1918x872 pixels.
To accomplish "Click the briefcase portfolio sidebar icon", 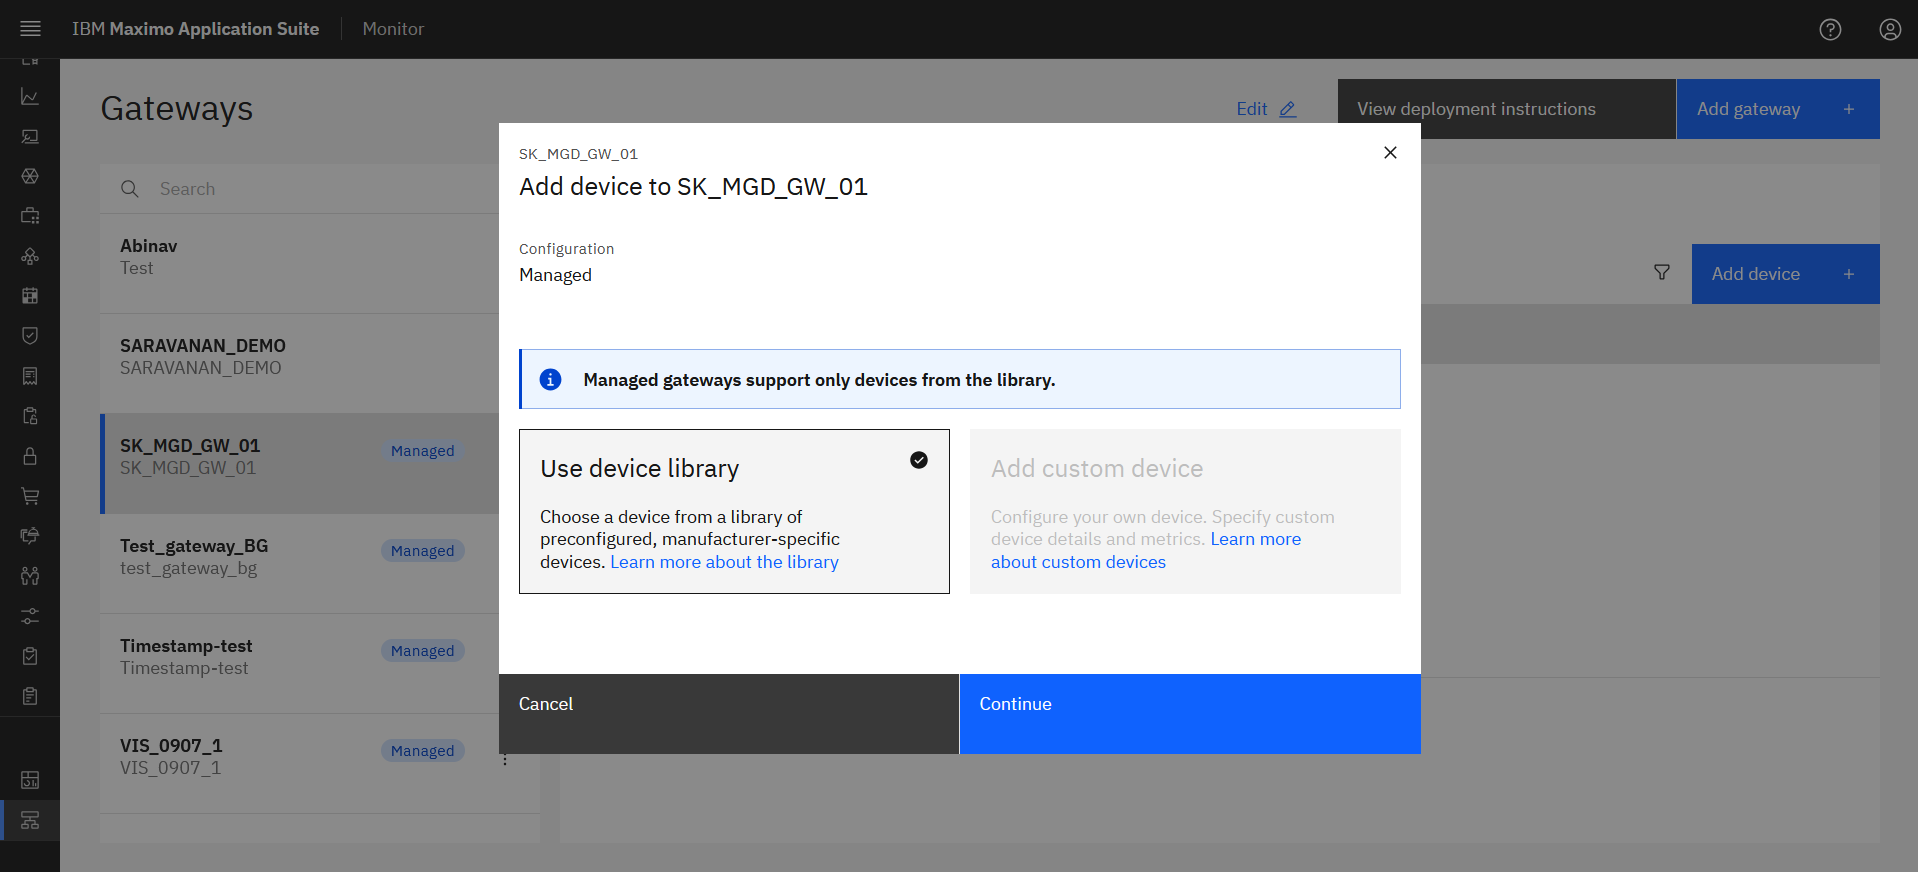I will (30, 216).
